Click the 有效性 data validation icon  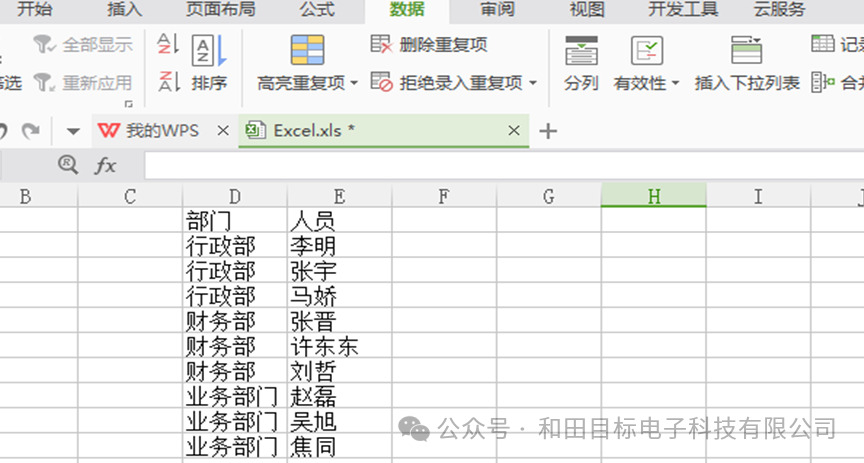[646, 51]
